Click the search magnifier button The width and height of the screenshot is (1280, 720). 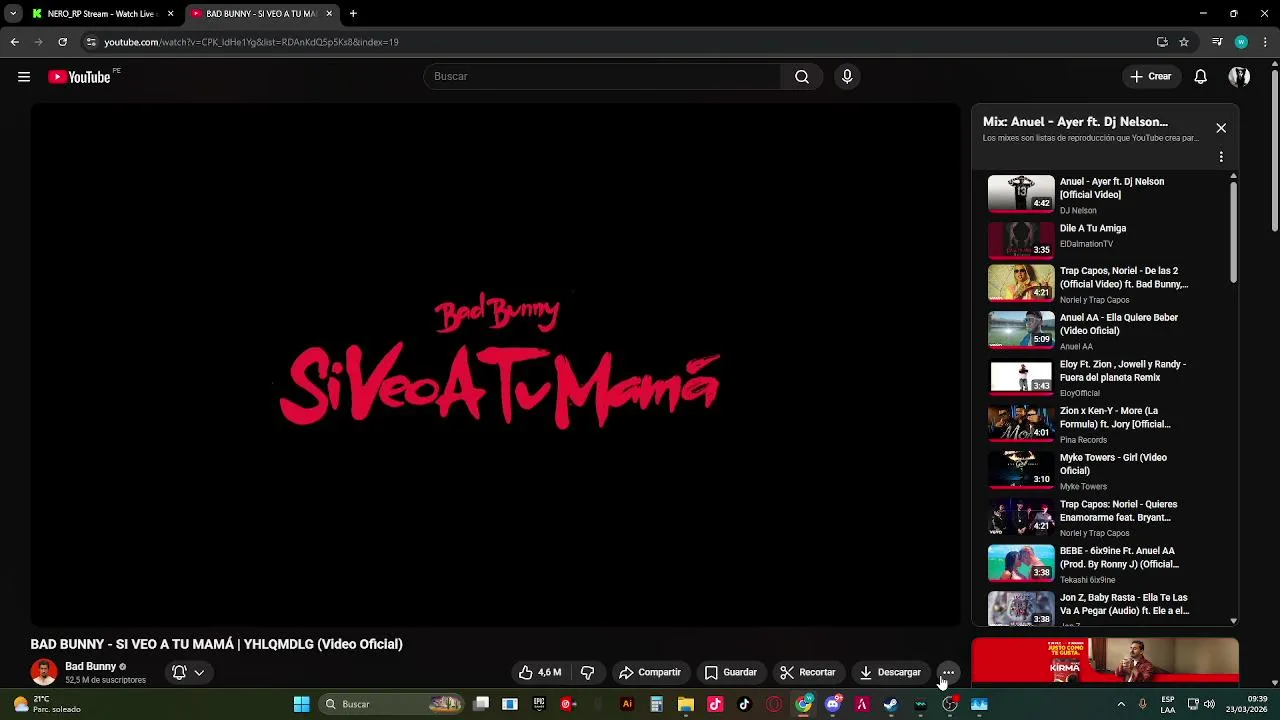click(802, 77)
